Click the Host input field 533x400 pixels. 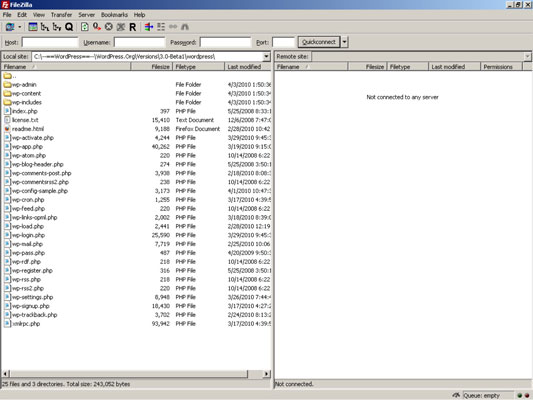pyautogui.click(x=50, y=42)
